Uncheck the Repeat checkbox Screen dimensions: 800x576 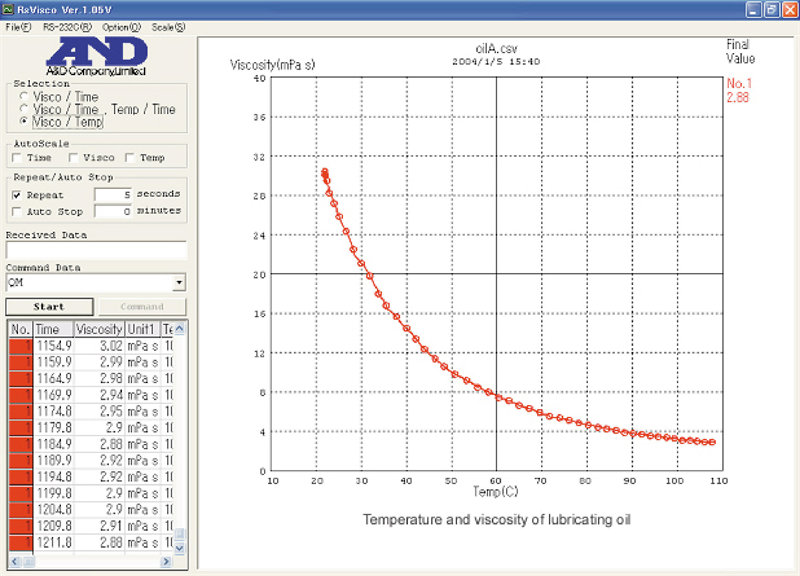(16, 195)
